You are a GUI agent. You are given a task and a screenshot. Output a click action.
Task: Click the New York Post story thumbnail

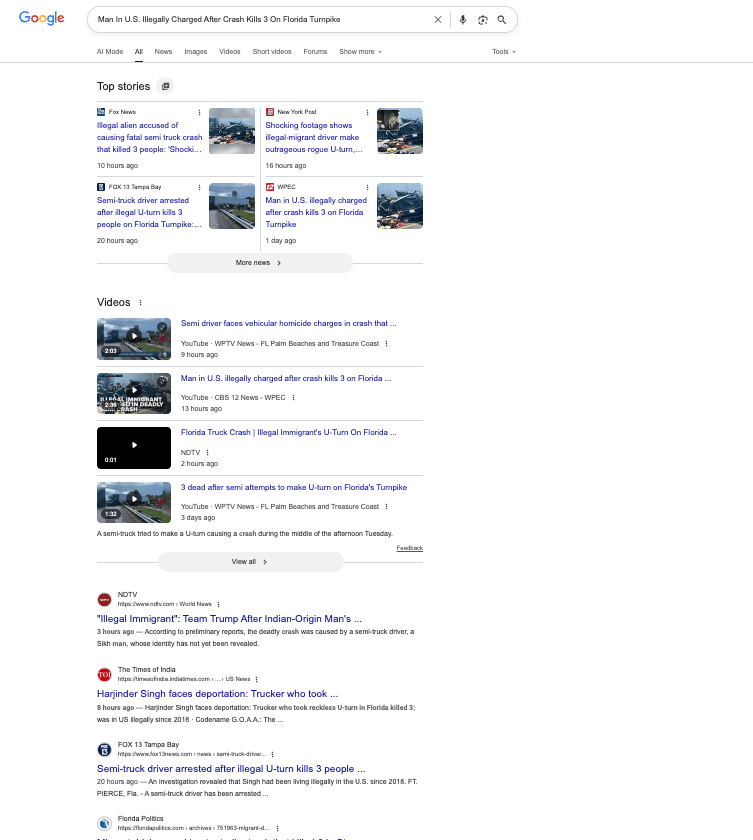[400, 131]
